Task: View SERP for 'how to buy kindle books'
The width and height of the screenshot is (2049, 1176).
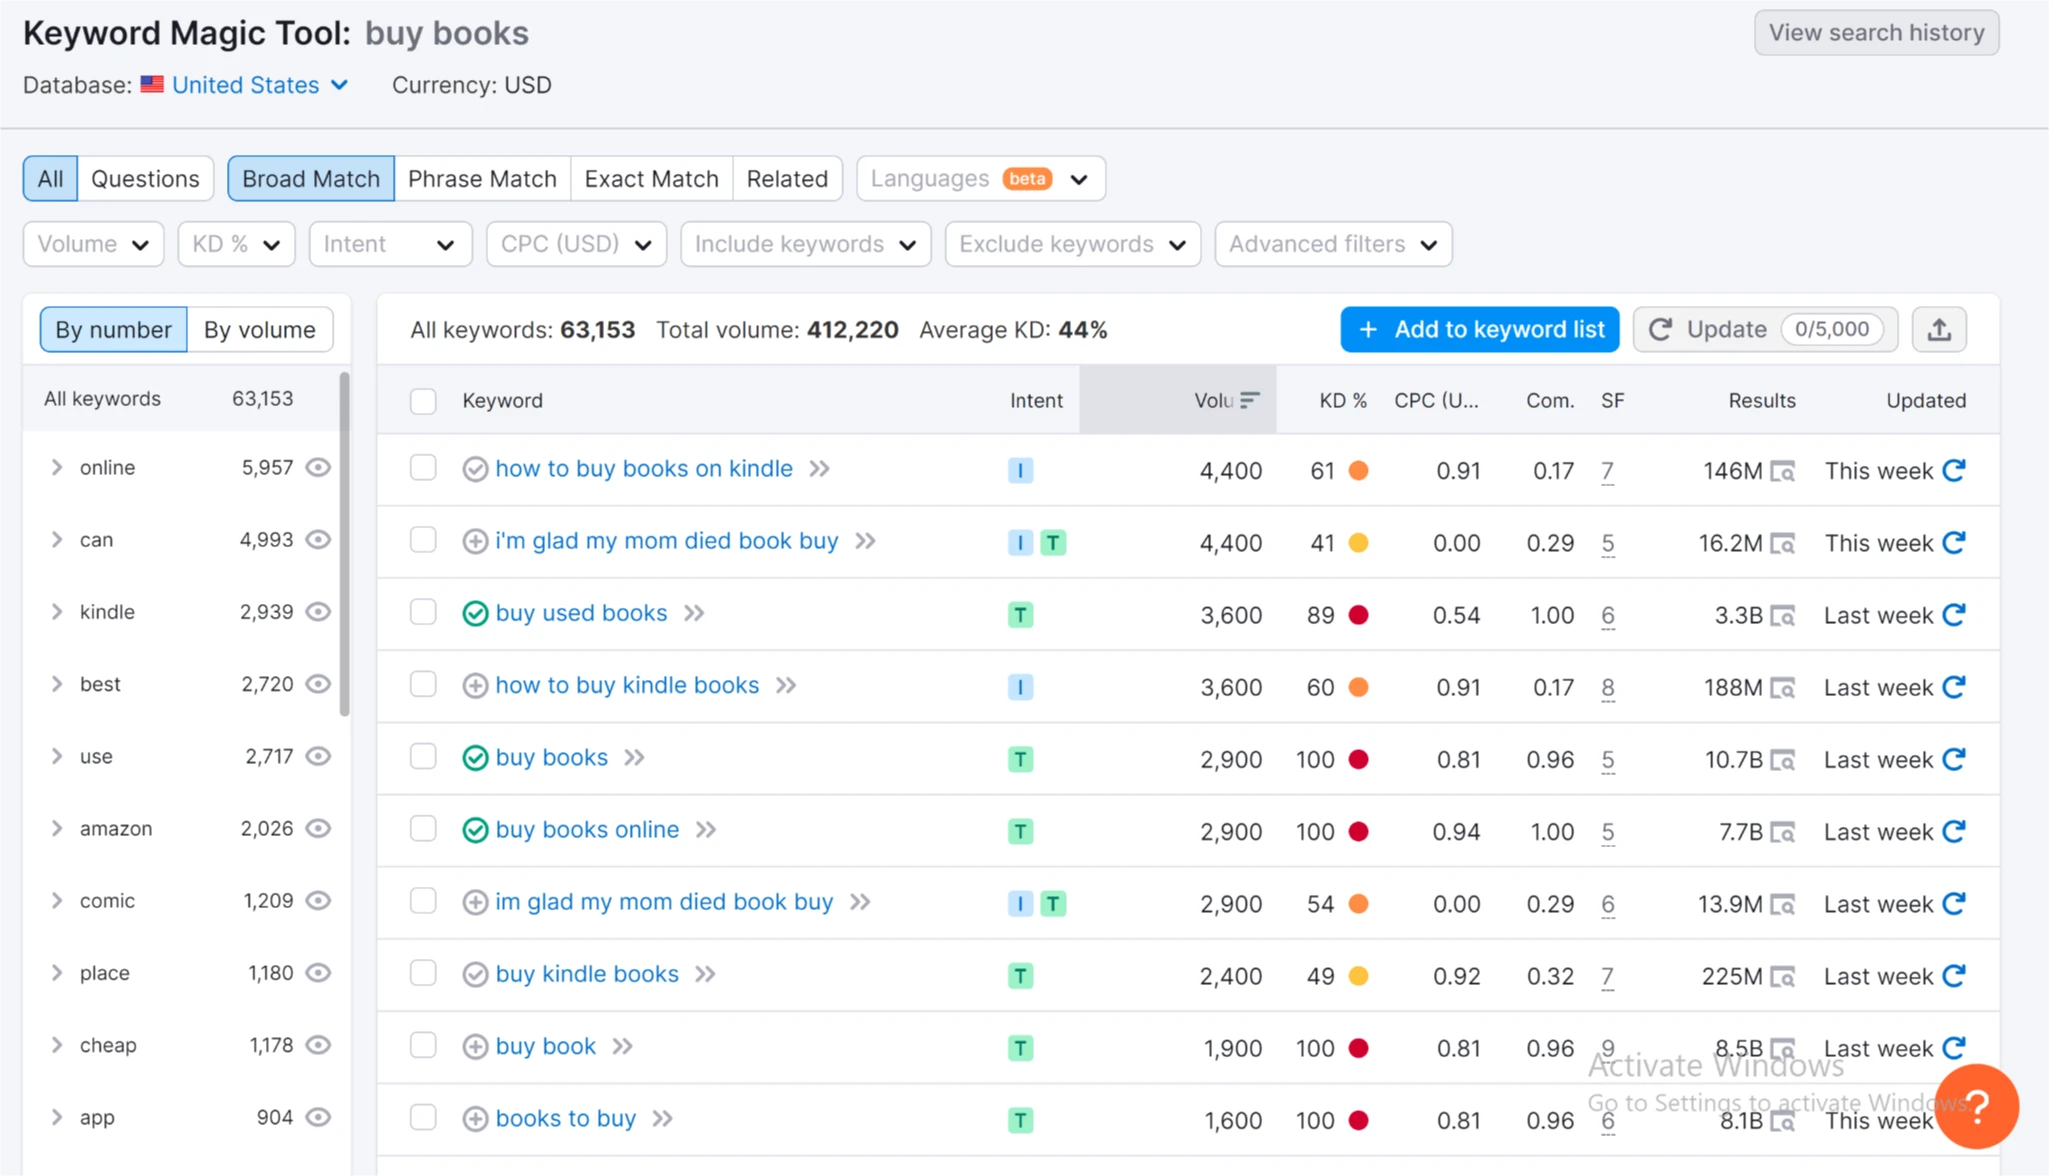Action: click(1782, 688)
